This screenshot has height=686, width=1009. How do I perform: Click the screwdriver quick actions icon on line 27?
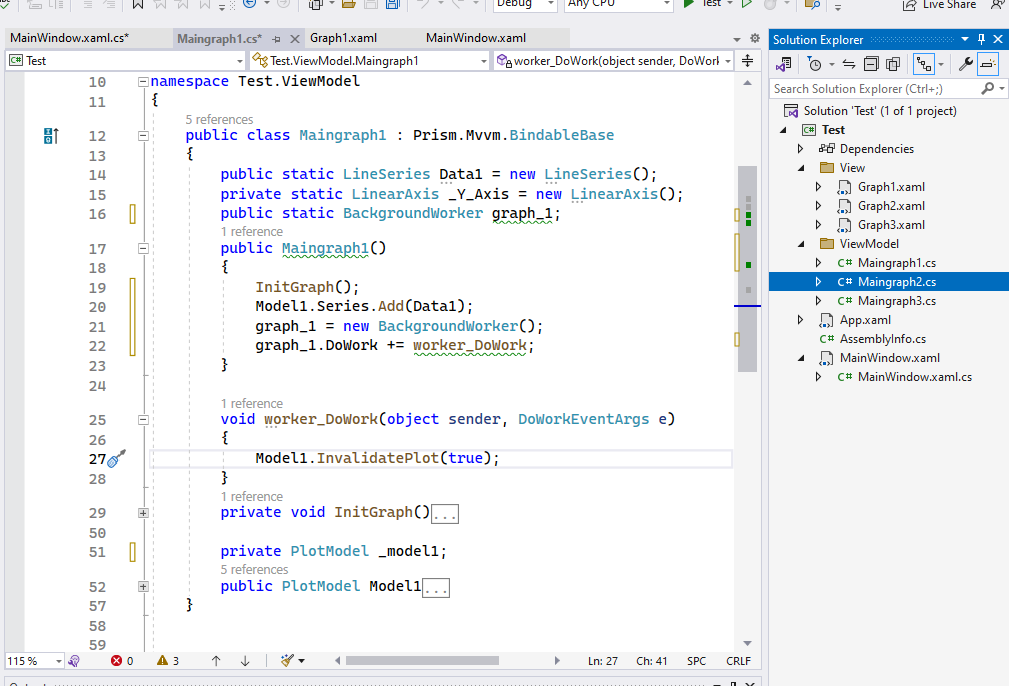click(x=116, y=459)
